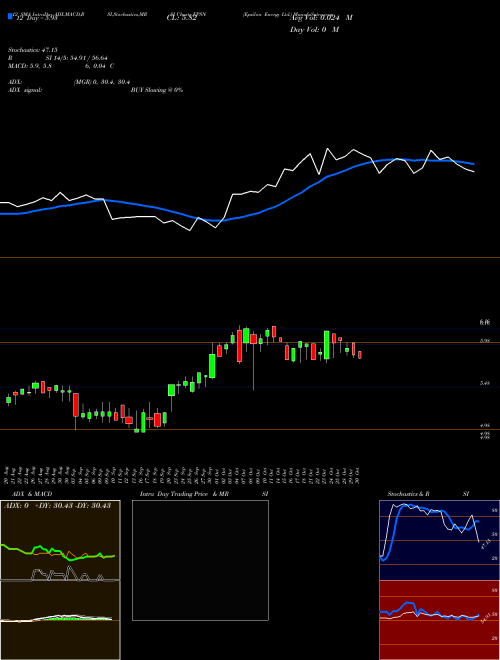Click the 'Stochastics: 47.13' reading
The image size is (500, 660).
point(32,50)
